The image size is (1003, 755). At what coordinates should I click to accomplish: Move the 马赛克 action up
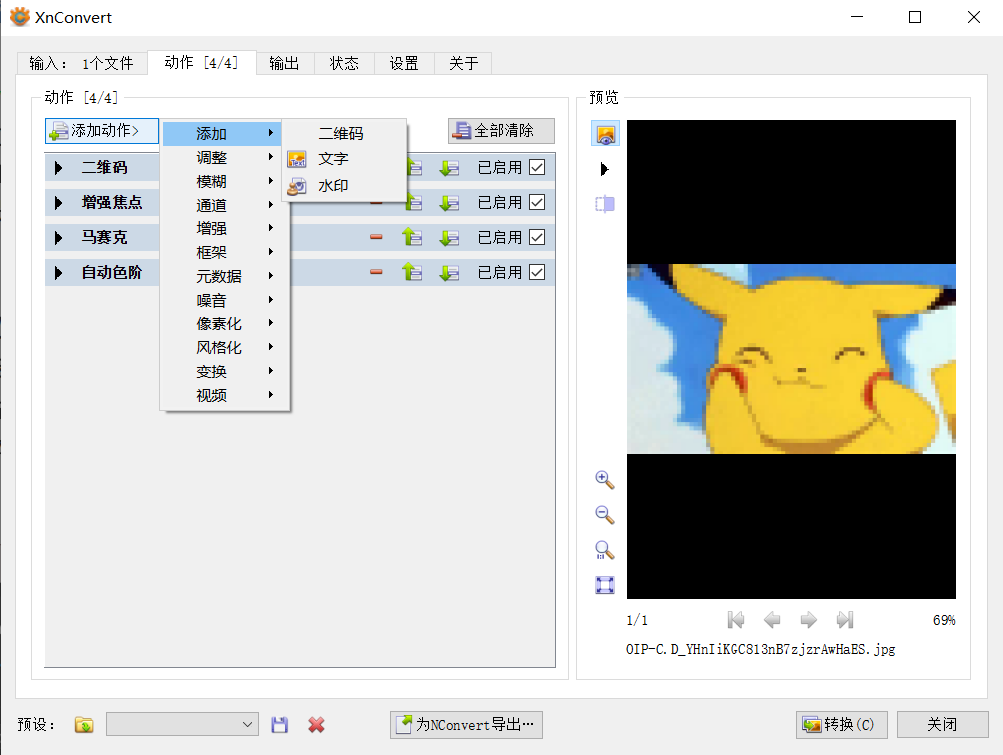click(412, 237)
